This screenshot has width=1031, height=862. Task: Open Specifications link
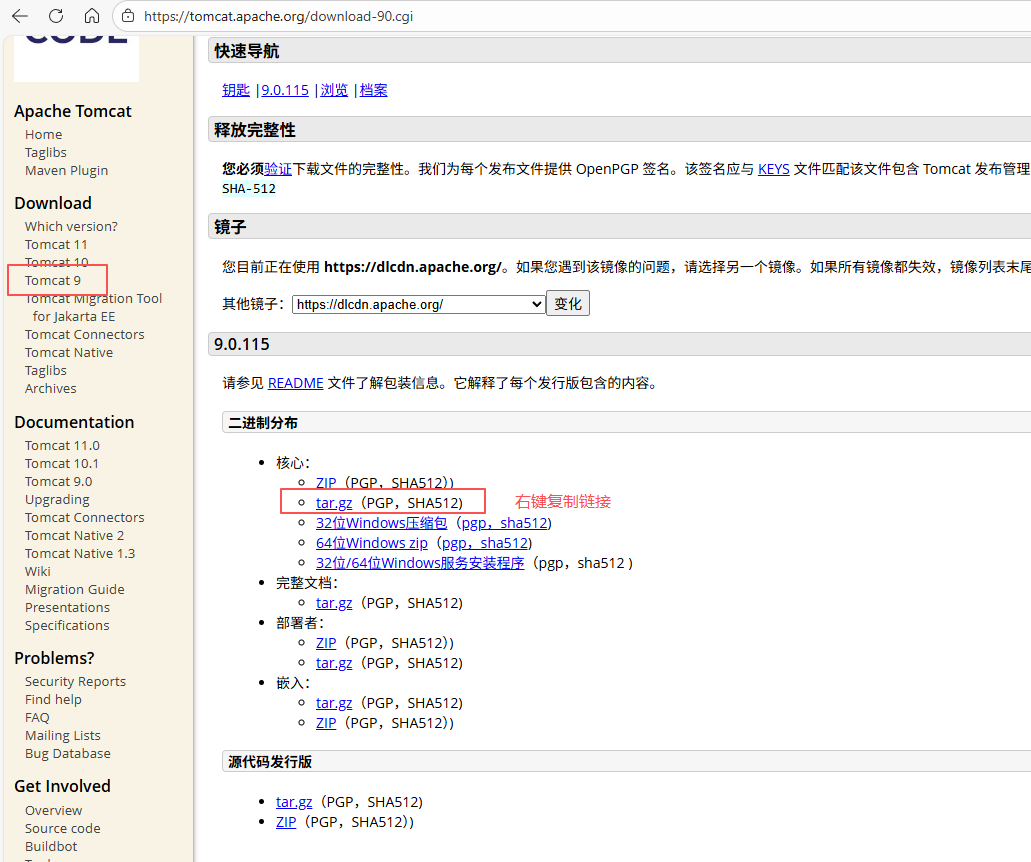[67, 625]
